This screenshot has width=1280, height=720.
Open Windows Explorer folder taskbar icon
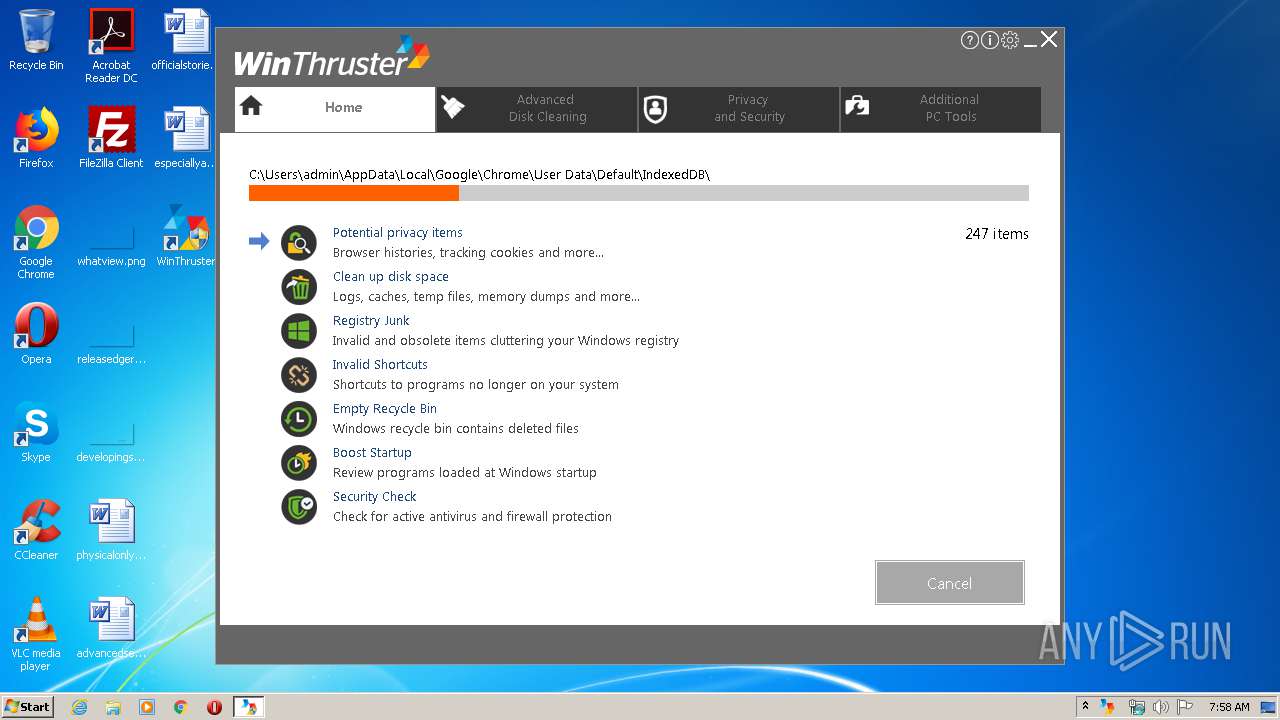[113, 707]
